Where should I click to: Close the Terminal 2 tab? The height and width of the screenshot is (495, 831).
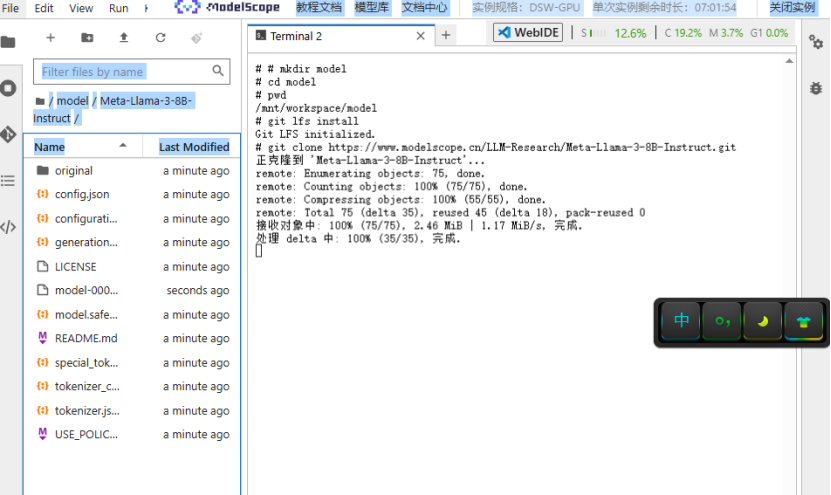pos(420,36)
